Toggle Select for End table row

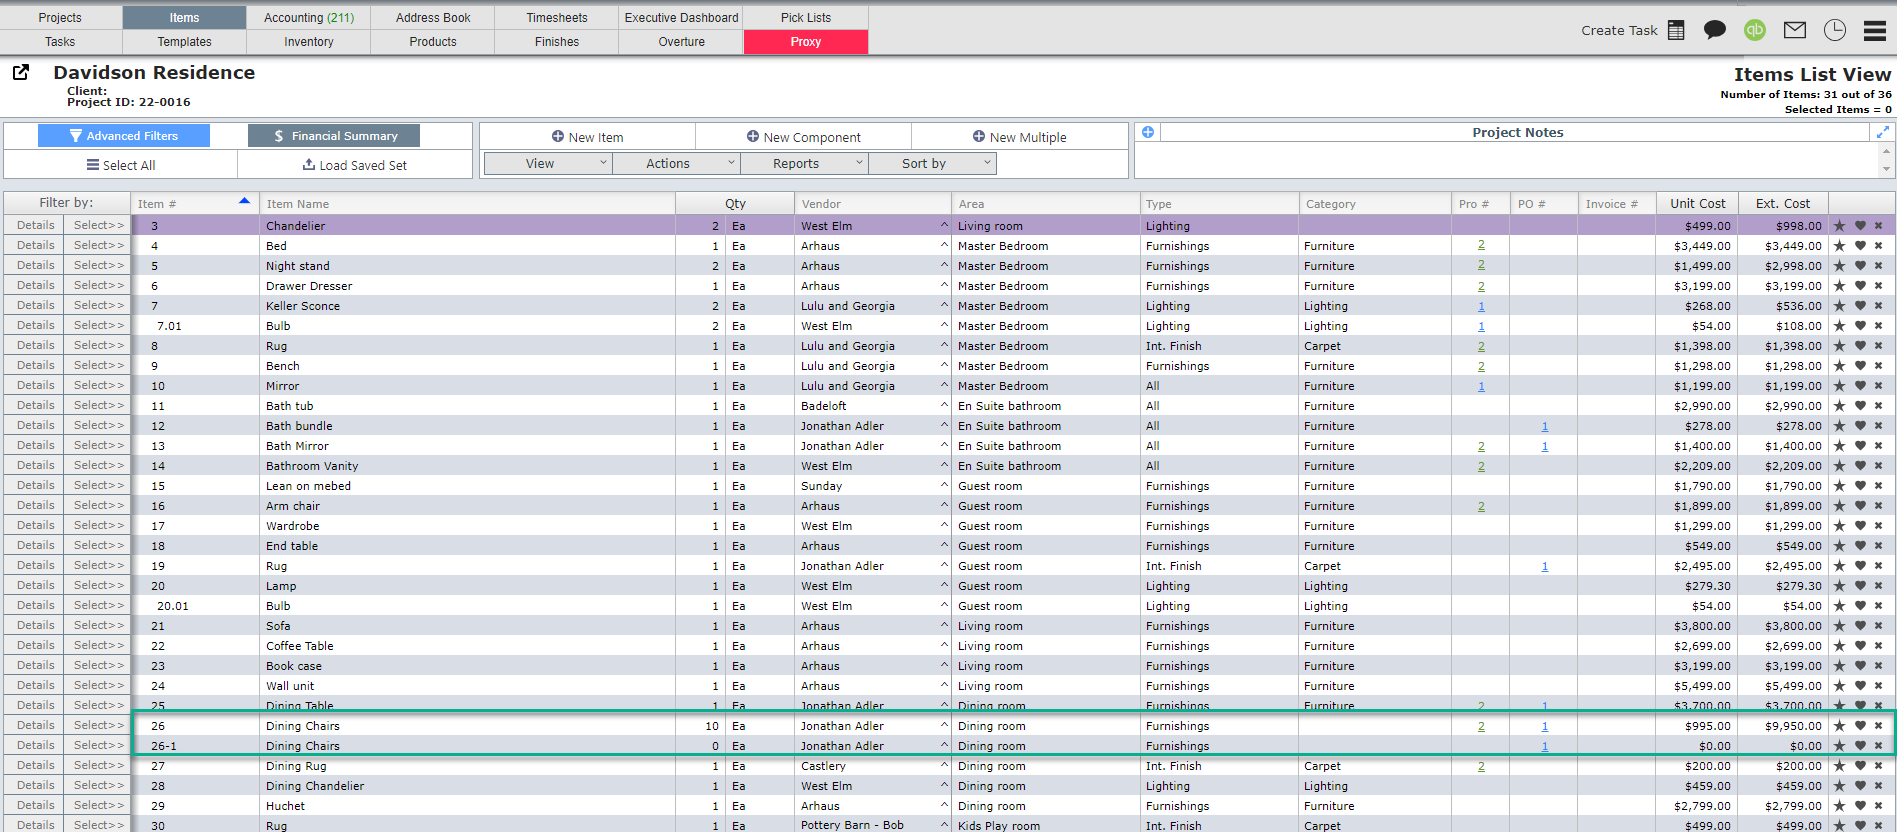(98, 545)
